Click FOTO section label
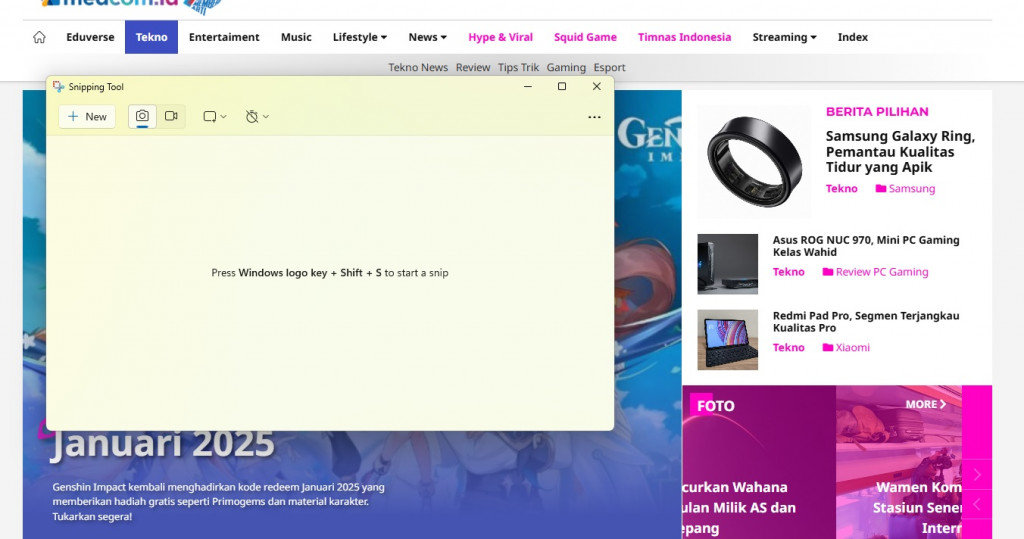 716,406
